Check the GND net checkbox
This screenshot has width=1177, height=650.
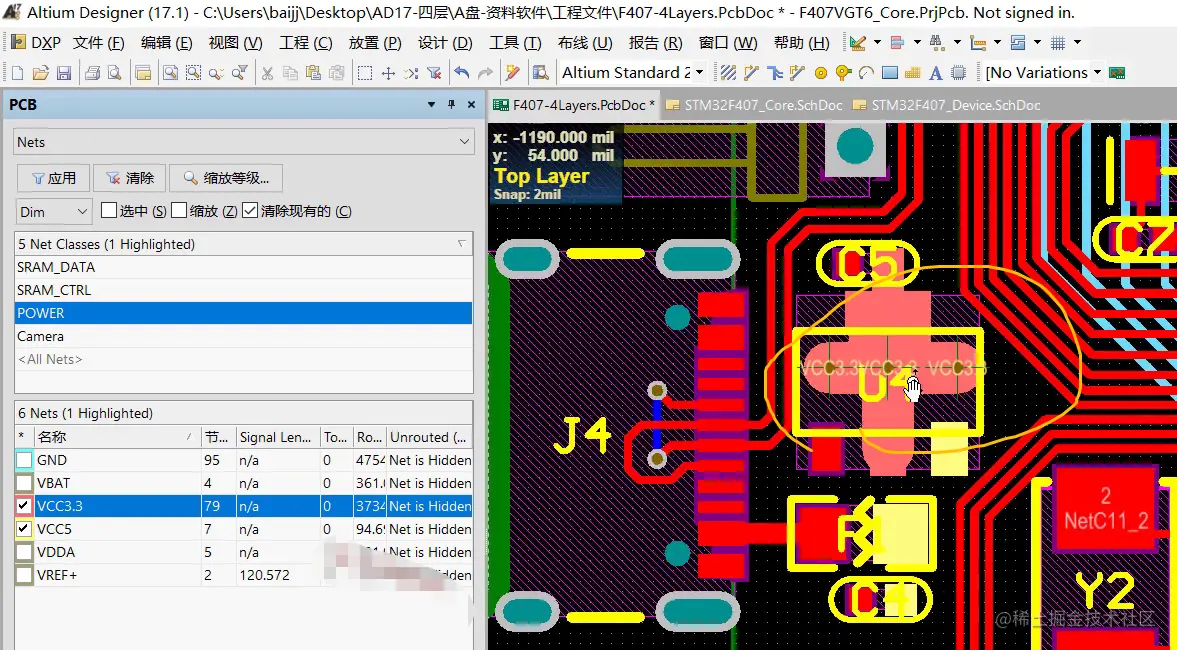tap(24, 460)
